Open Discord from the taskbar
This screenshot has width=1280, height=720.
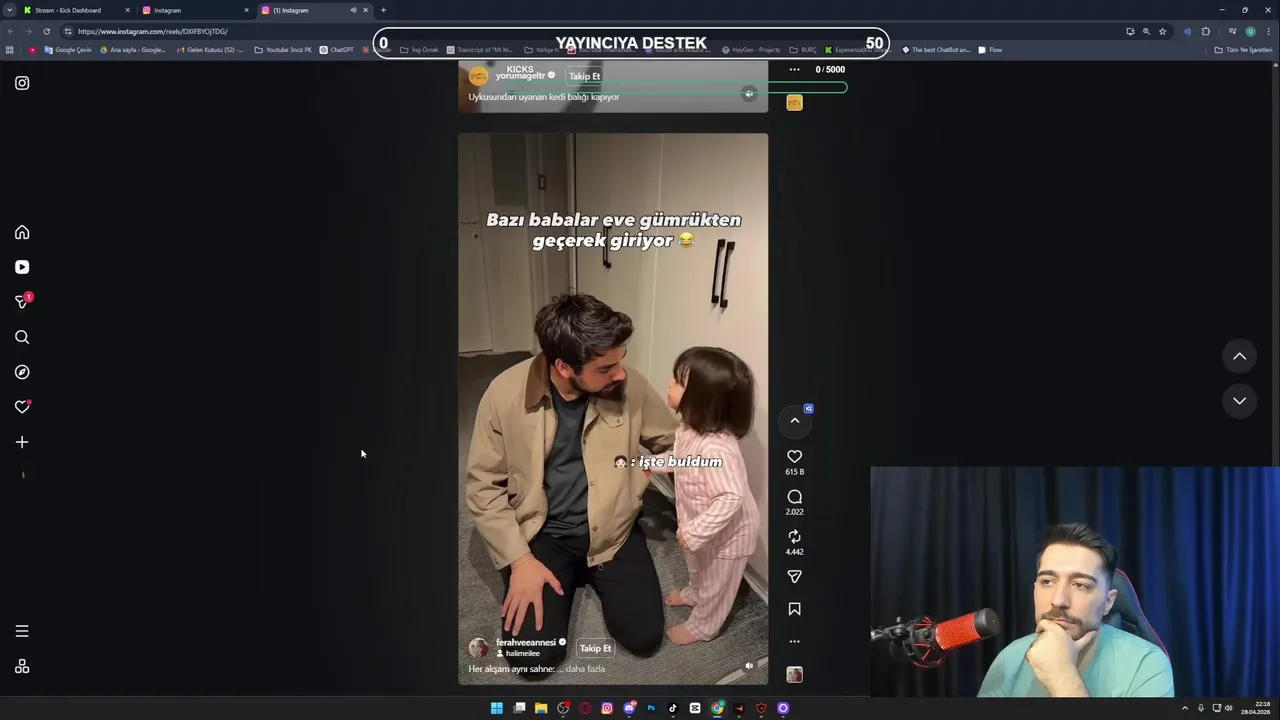pos(629,708)
